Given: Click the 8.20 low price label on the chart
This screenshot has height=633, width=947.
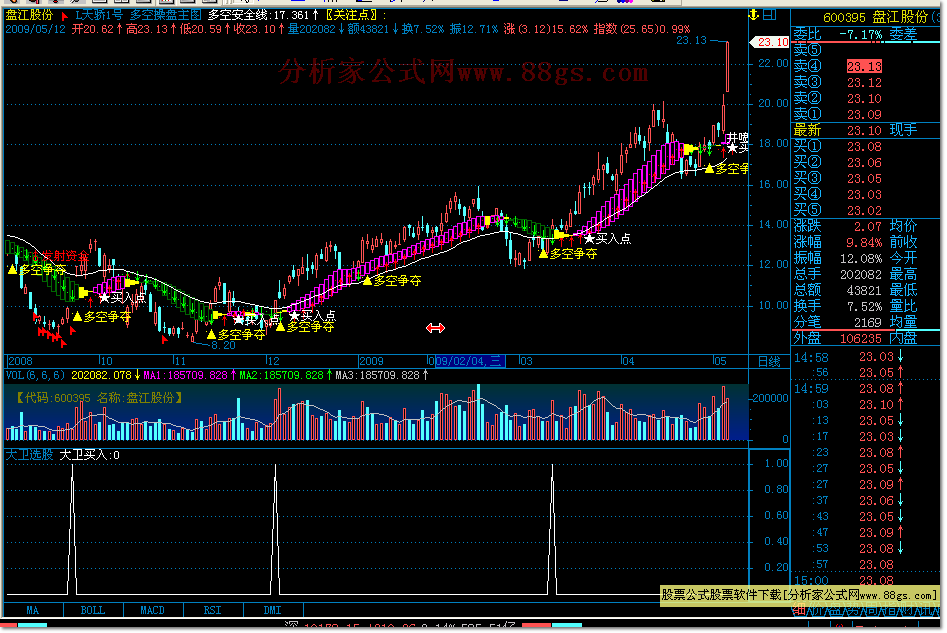Looking at the screenshot, I should click(x=223, y=345).
